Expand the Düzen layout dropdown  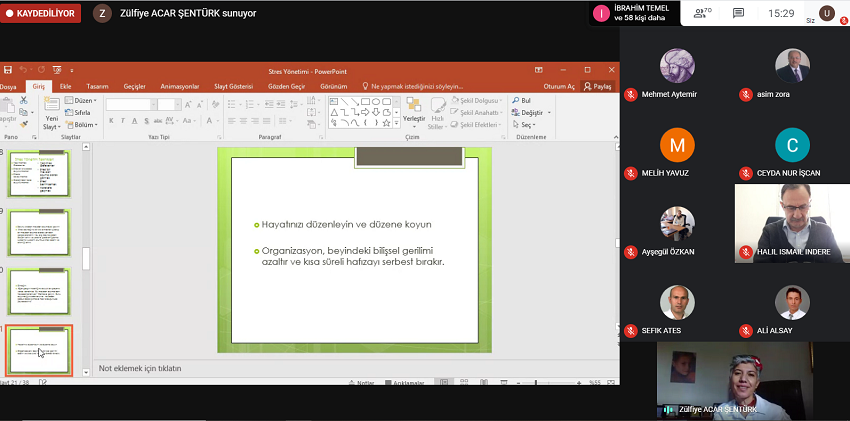84,101
